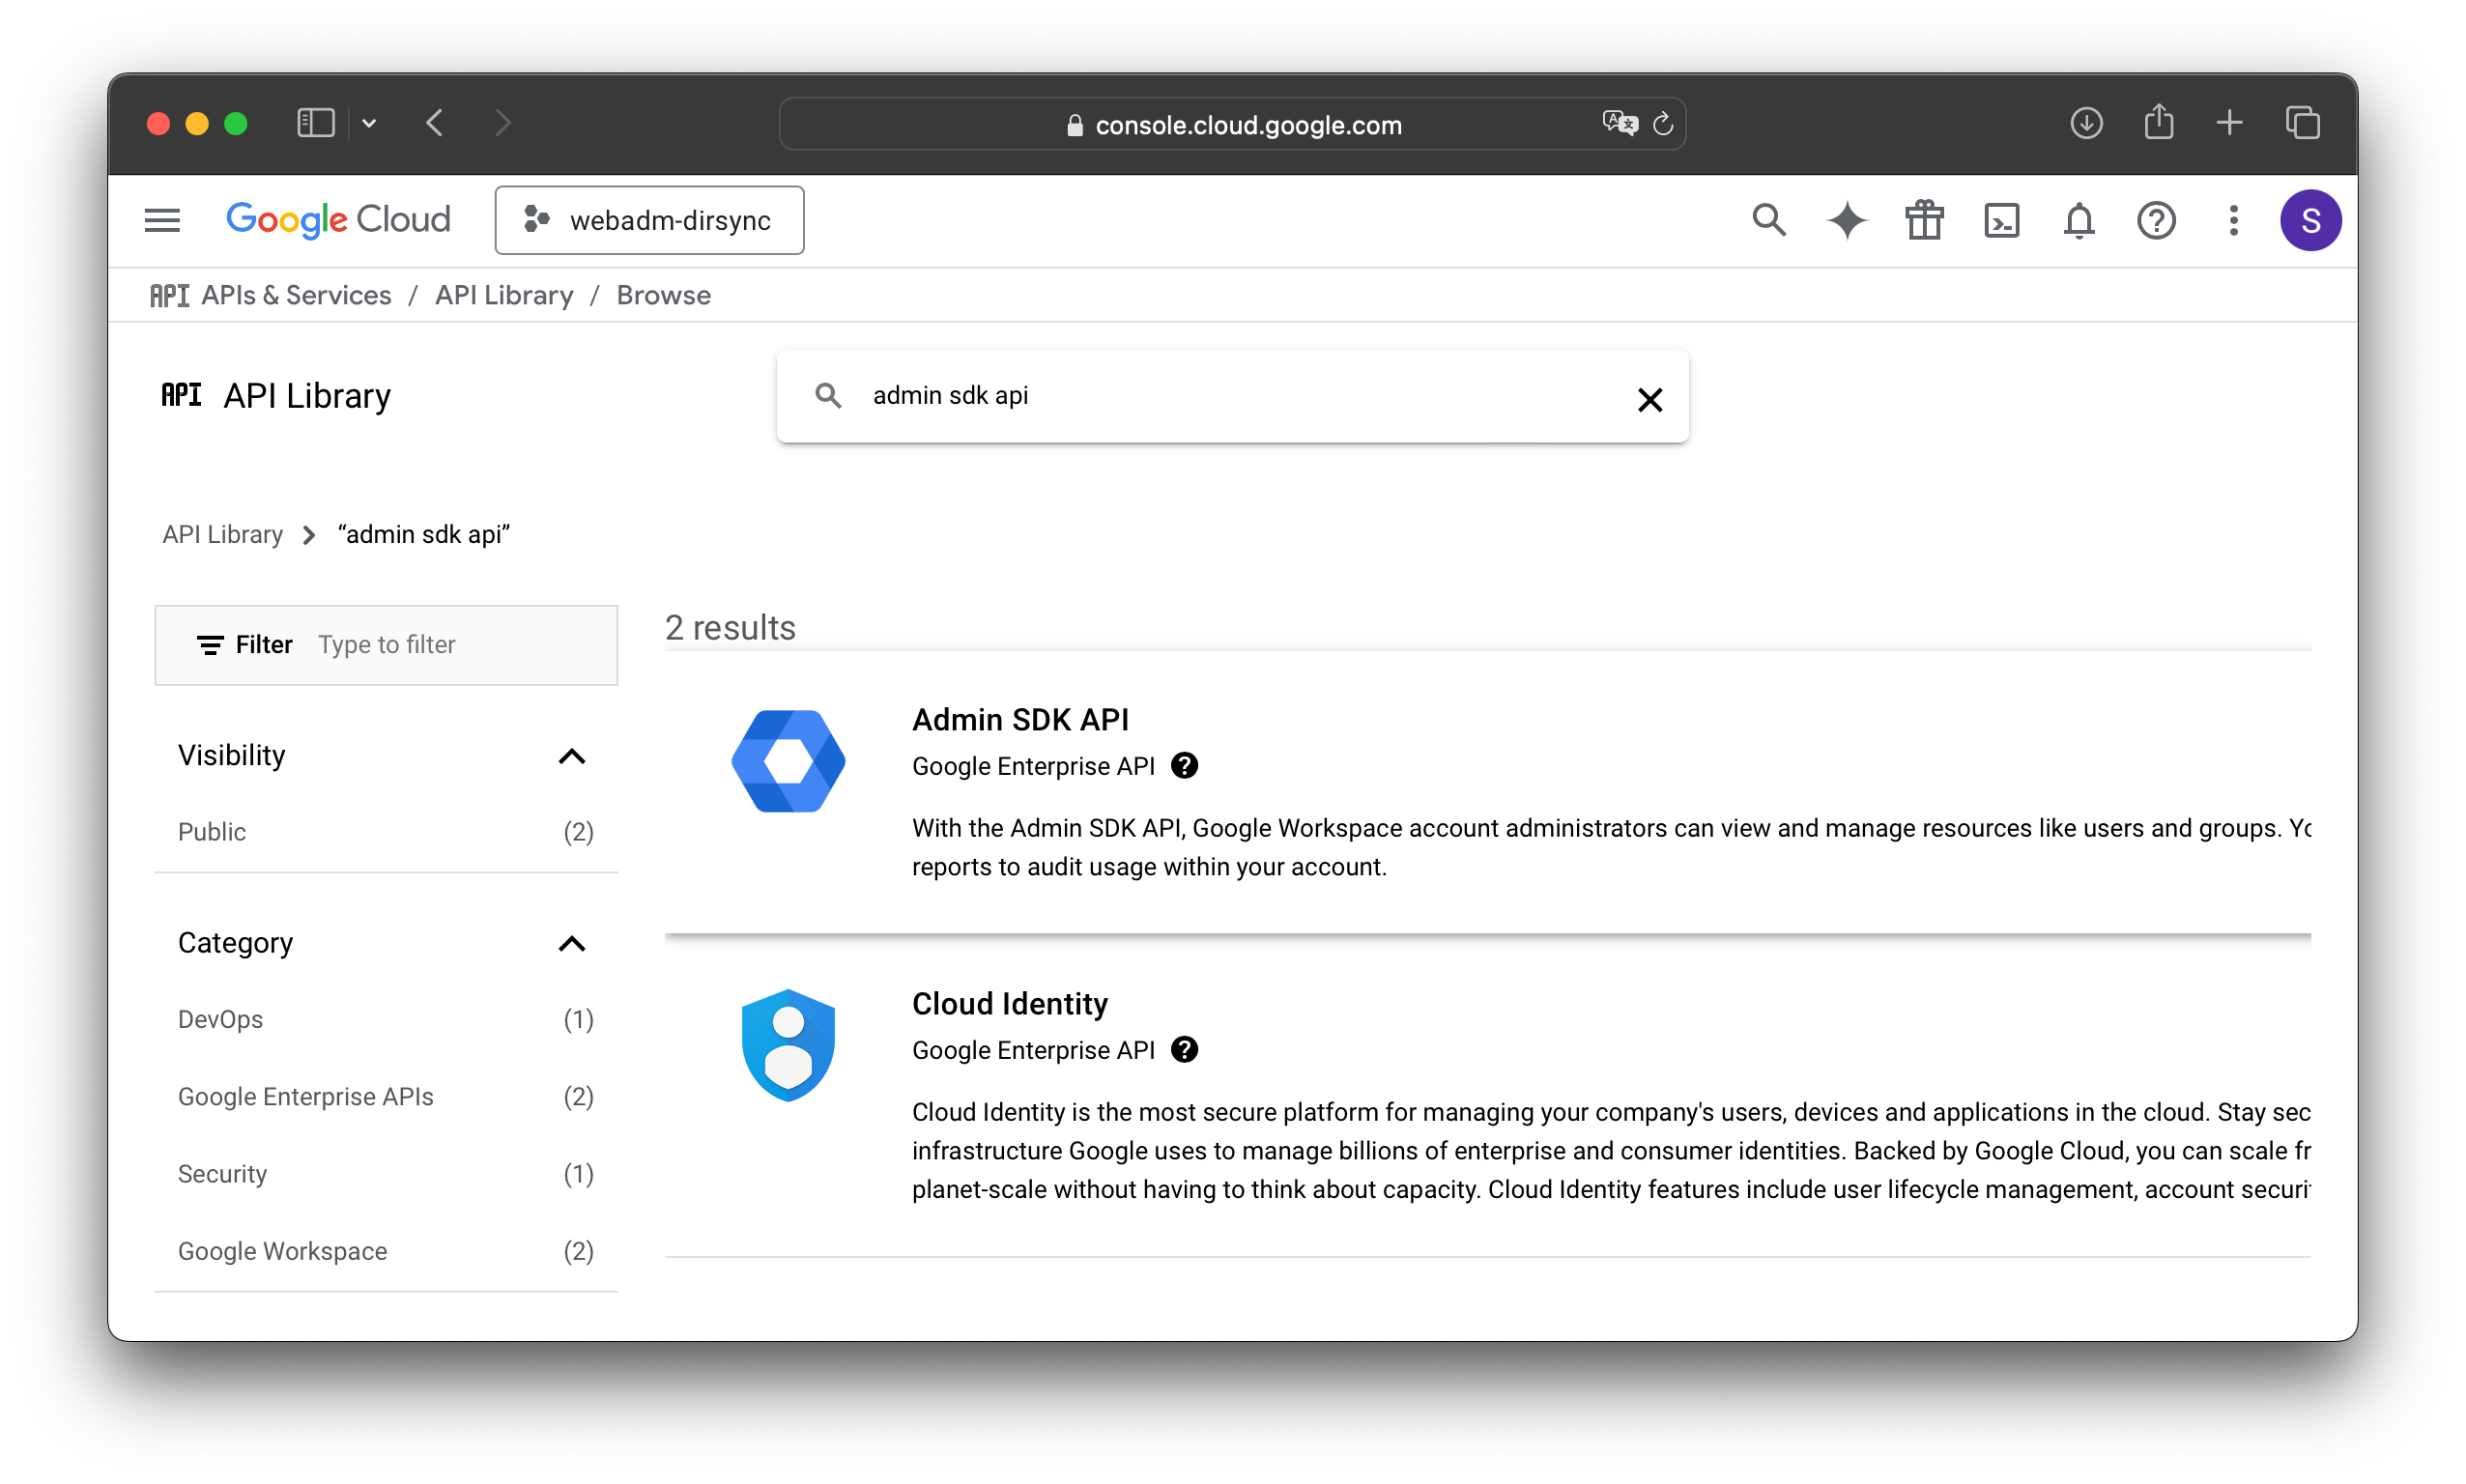Click the console.cloud.google.com address bar
This screenshot has width=2466, height=1484.
coord(1232,124)
